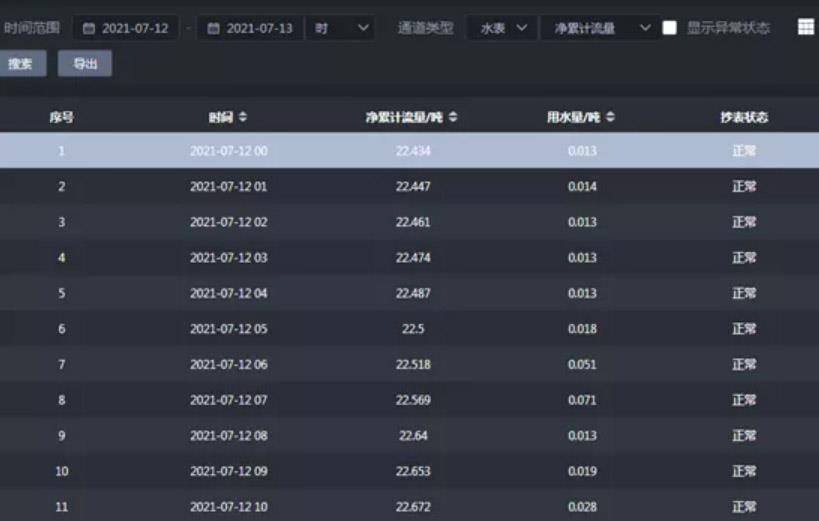Click the start date calendar icon
819x521 pixels.
89,28
